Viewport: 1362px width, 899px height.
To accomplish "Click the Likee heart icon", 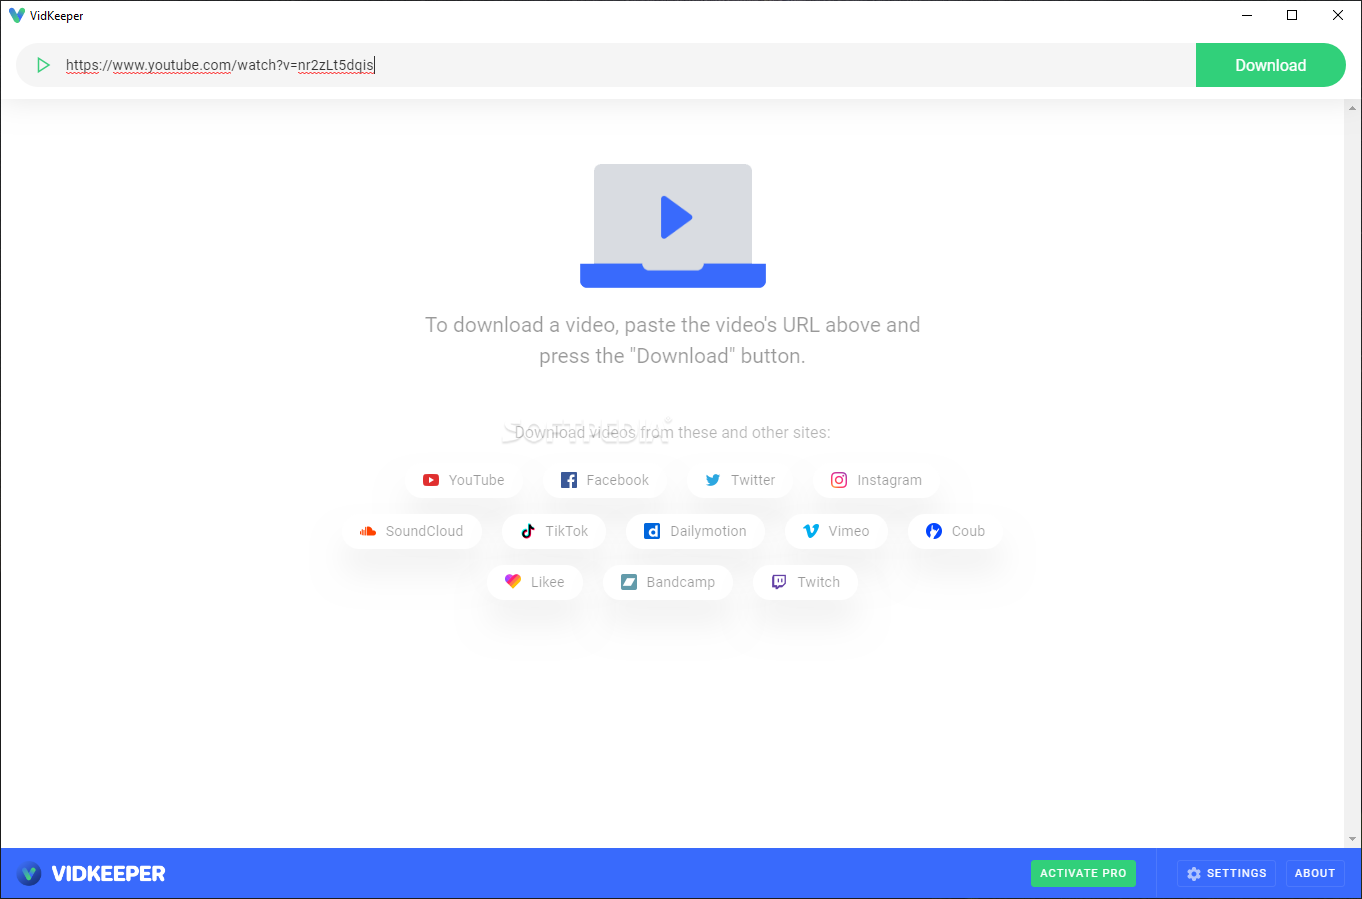I will [513, 581].
